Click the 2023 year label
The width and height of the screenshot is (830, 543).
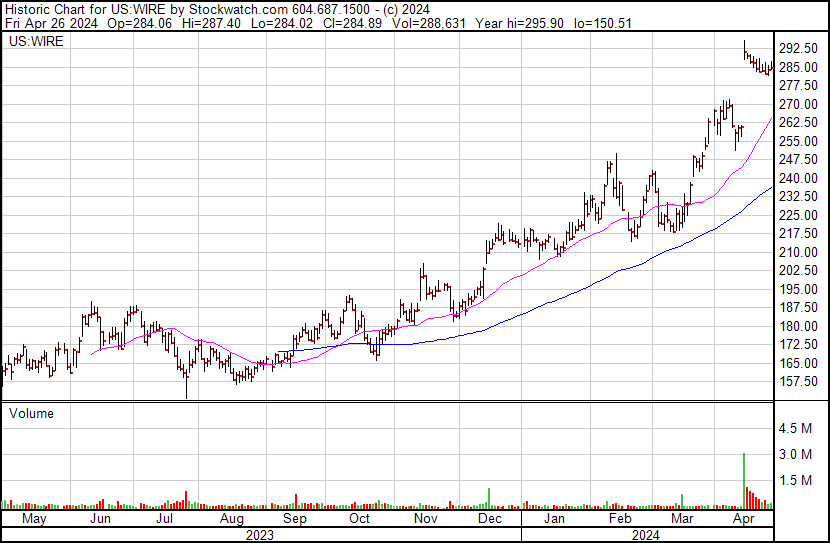tap(260, 535)
